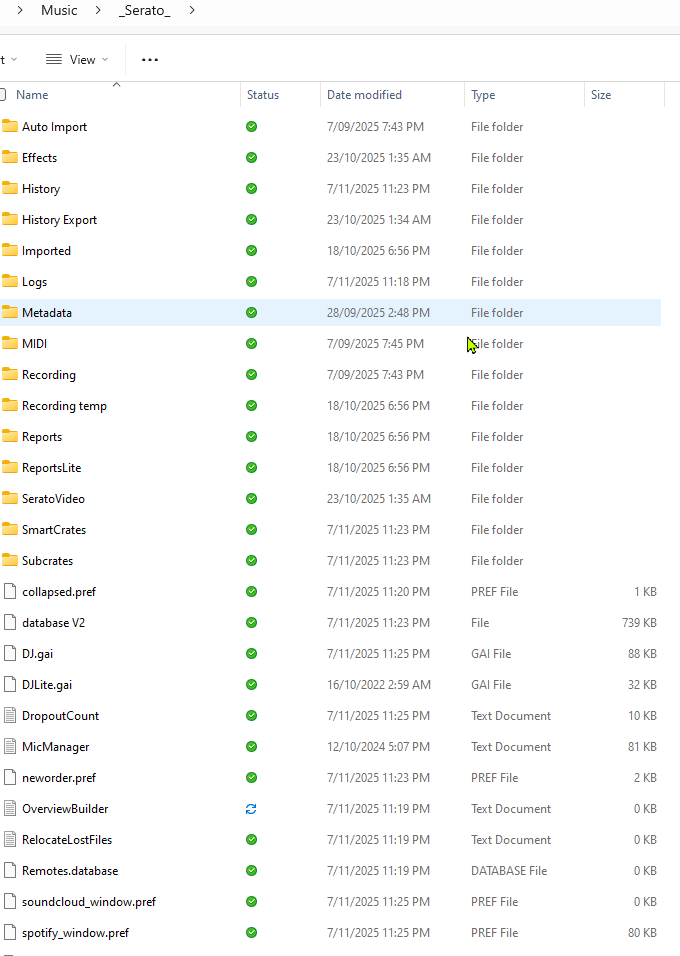The height and width of the screenshot is (956, 680).
Task: Expand the chevron after _Serato_ in breadcrumb
Action: 191,11
